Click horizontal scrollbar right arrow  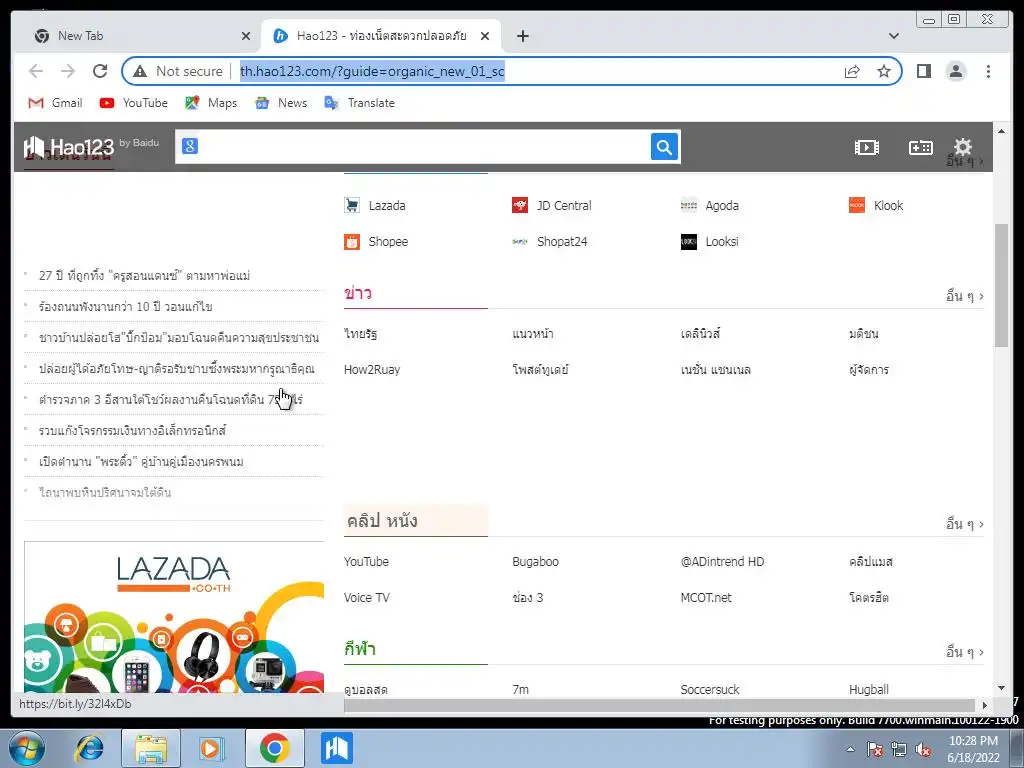(x=985, y=705)
